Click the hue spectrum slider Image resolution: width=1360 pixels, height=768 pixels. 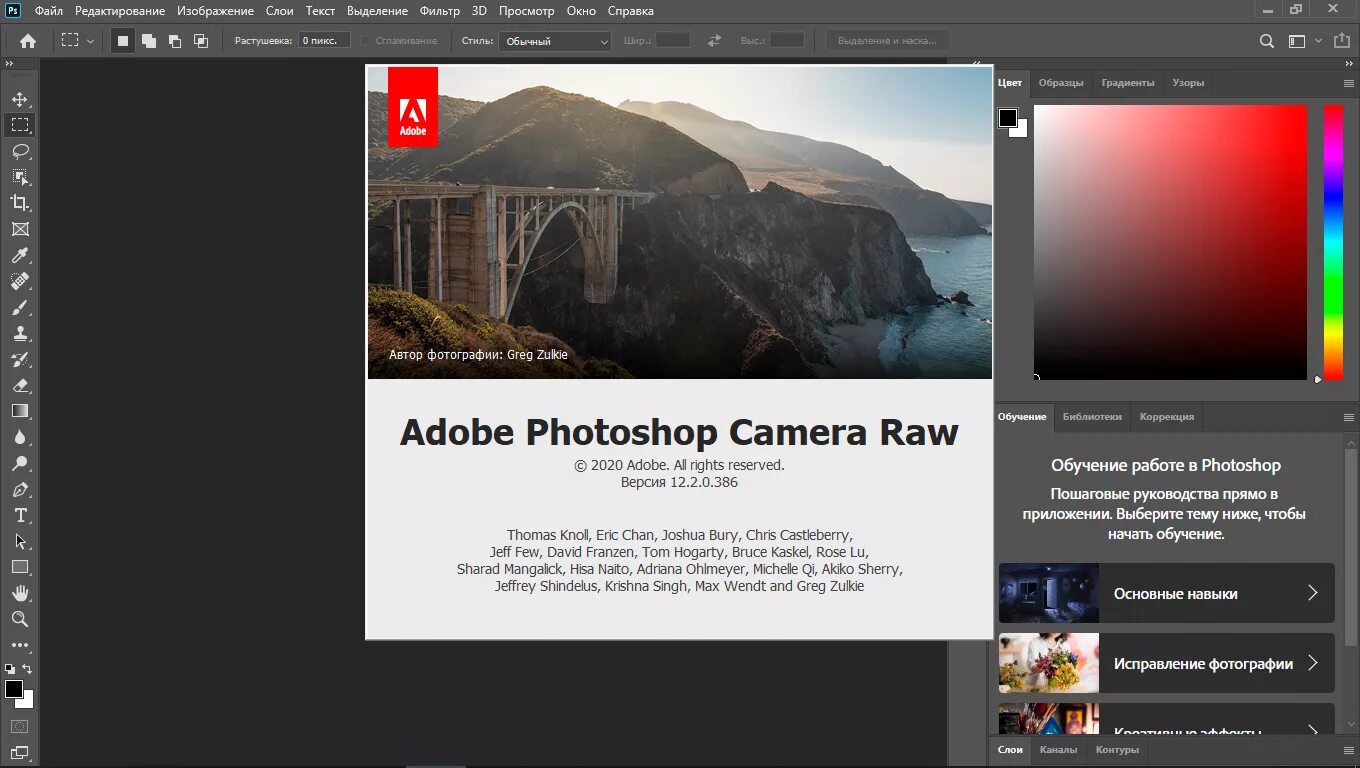tap(1333, 242)
